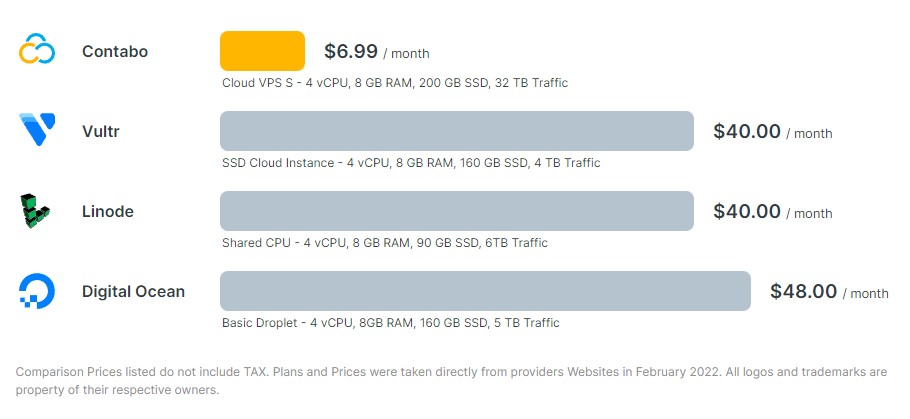Image resolution: width=910 pixels, height=419 pixels.
Task: Select the Vultr provider name
Action: (x=101, y=131)
